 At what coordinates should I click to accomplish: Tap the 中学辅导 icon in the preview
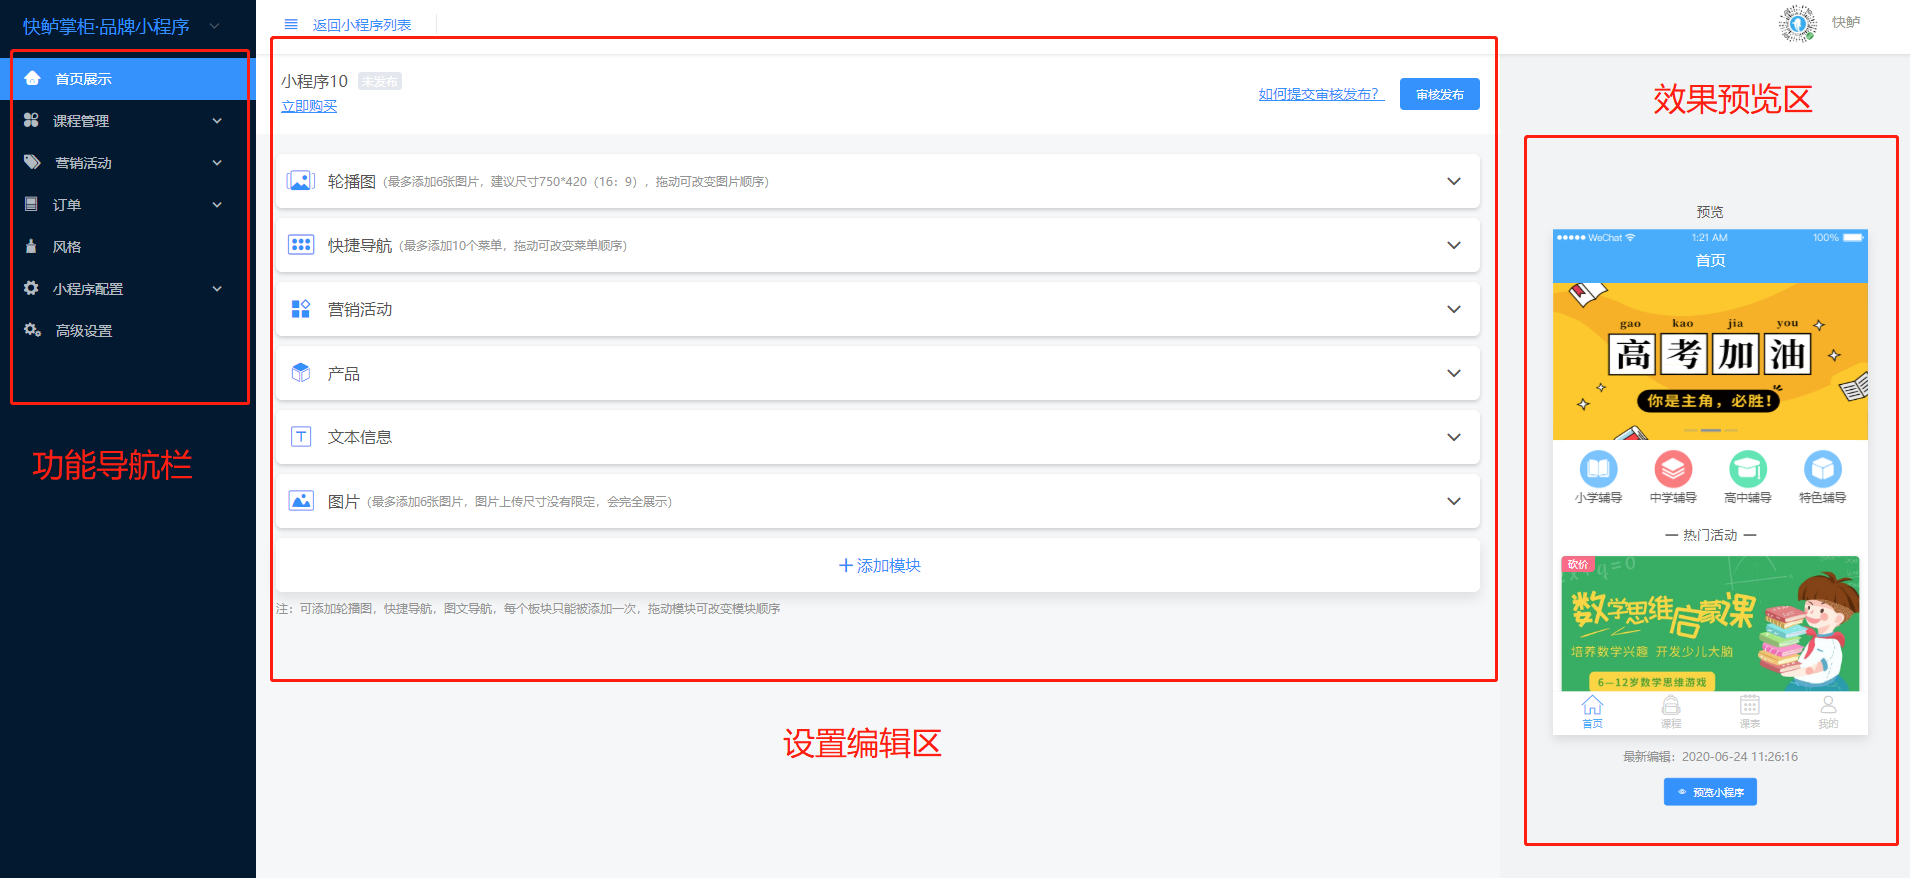(x=1673, y=469)
